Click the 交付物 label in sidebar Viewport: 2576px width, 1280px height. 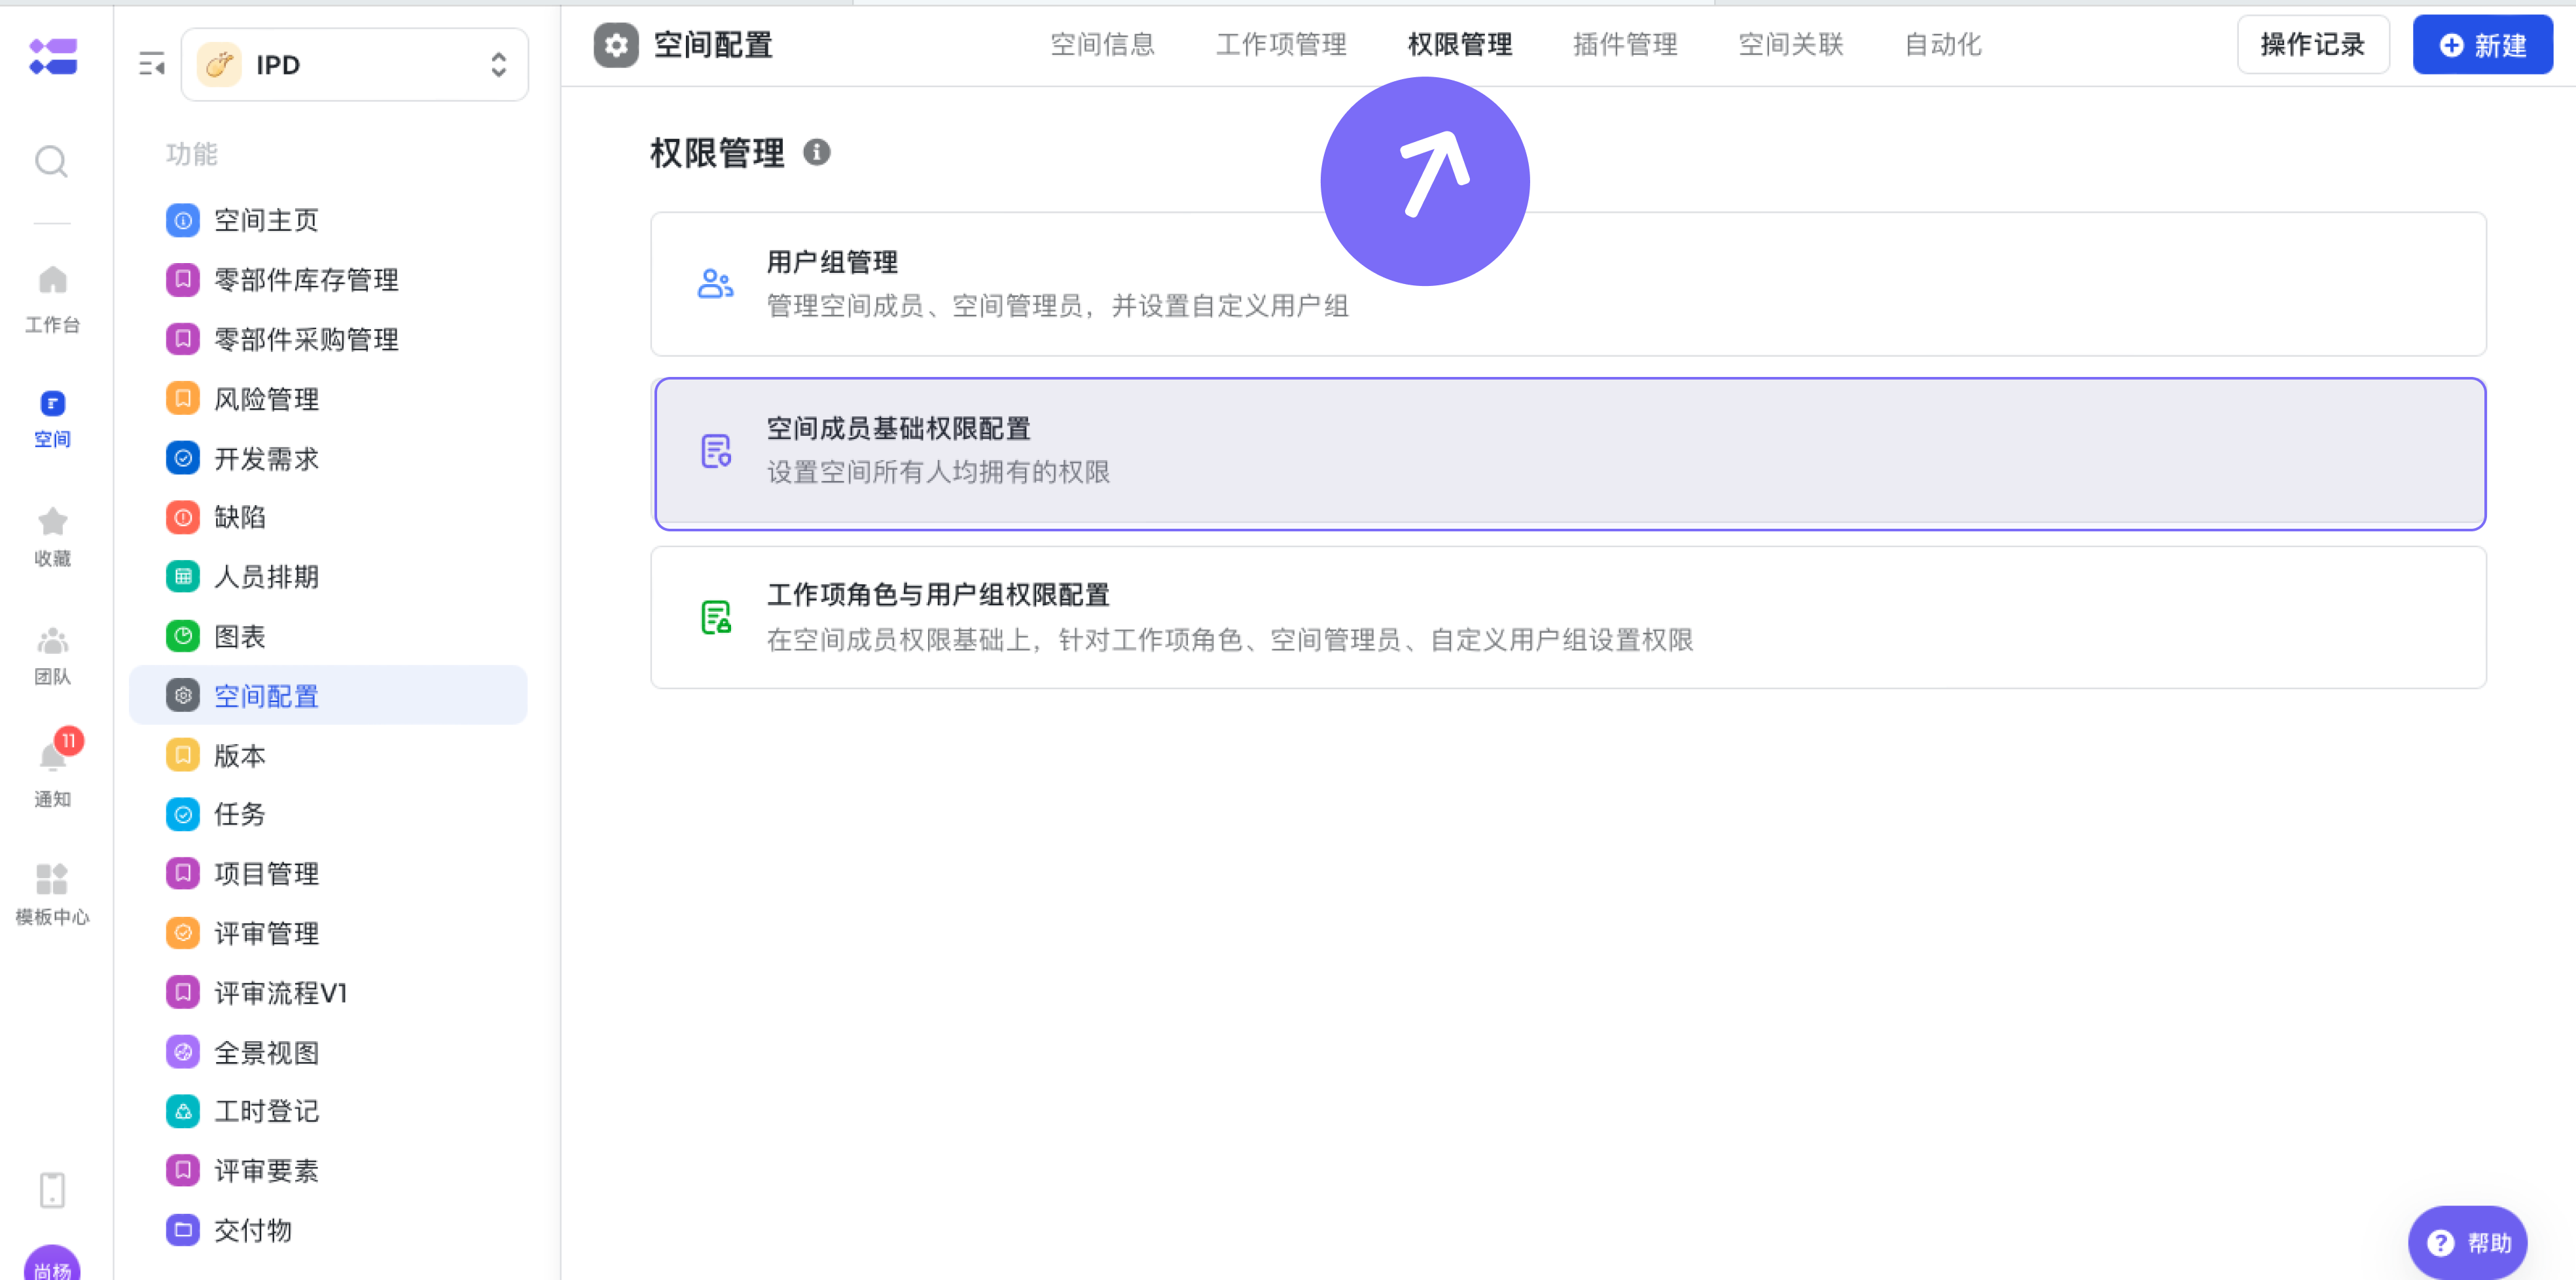point(253,1230)
